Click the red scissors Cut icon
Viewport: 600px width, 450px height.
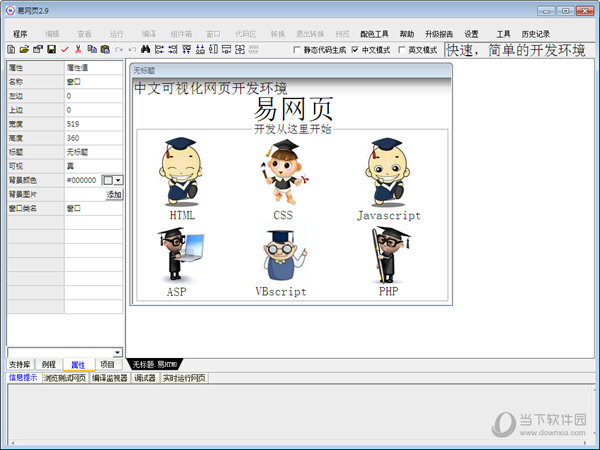78,49
